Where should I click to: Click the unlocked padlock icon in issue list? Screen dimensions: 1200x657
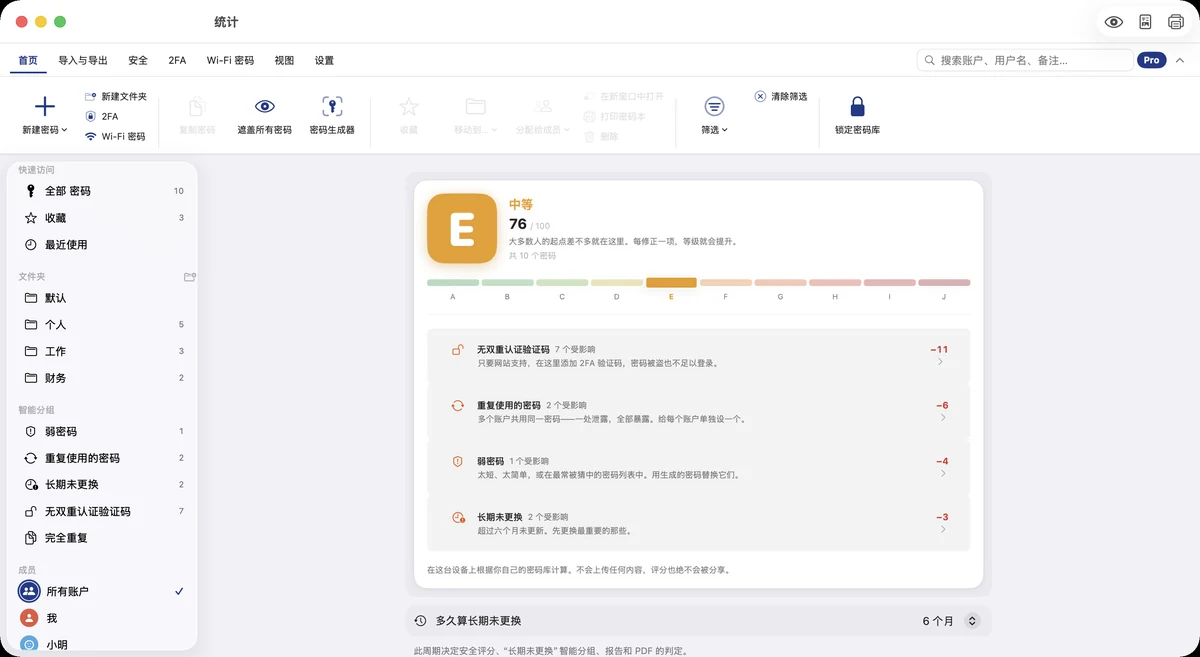pyautogui.click(x=458, y=350)
